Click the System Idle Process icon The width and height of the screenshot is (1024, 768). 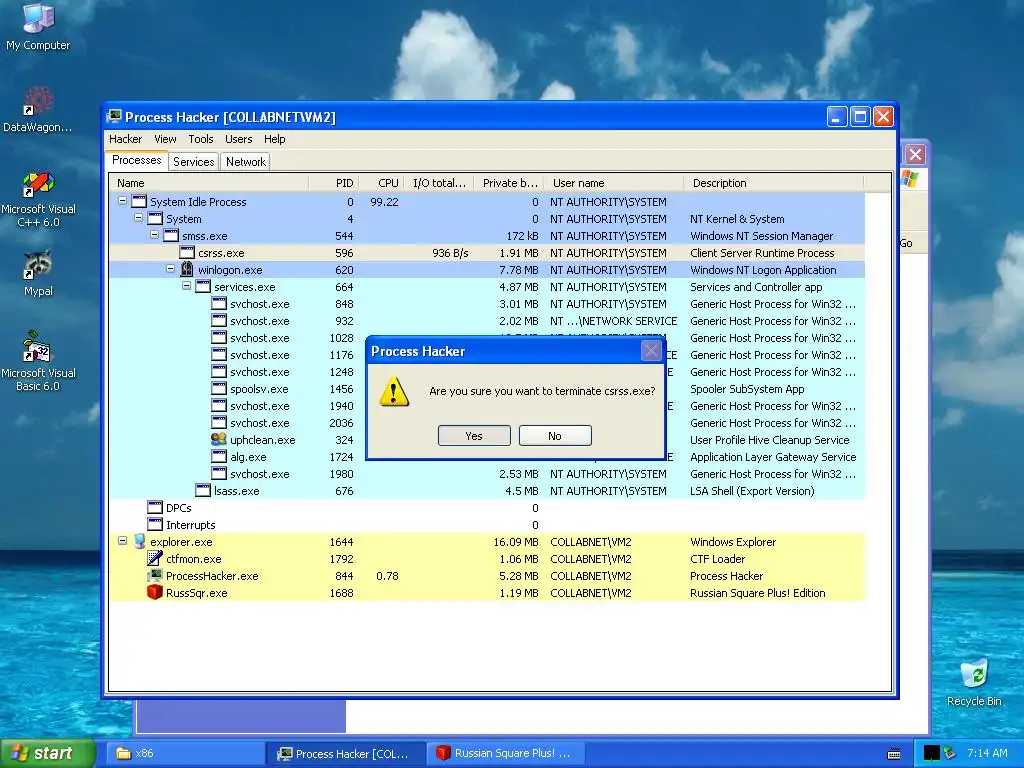[139, 201]
